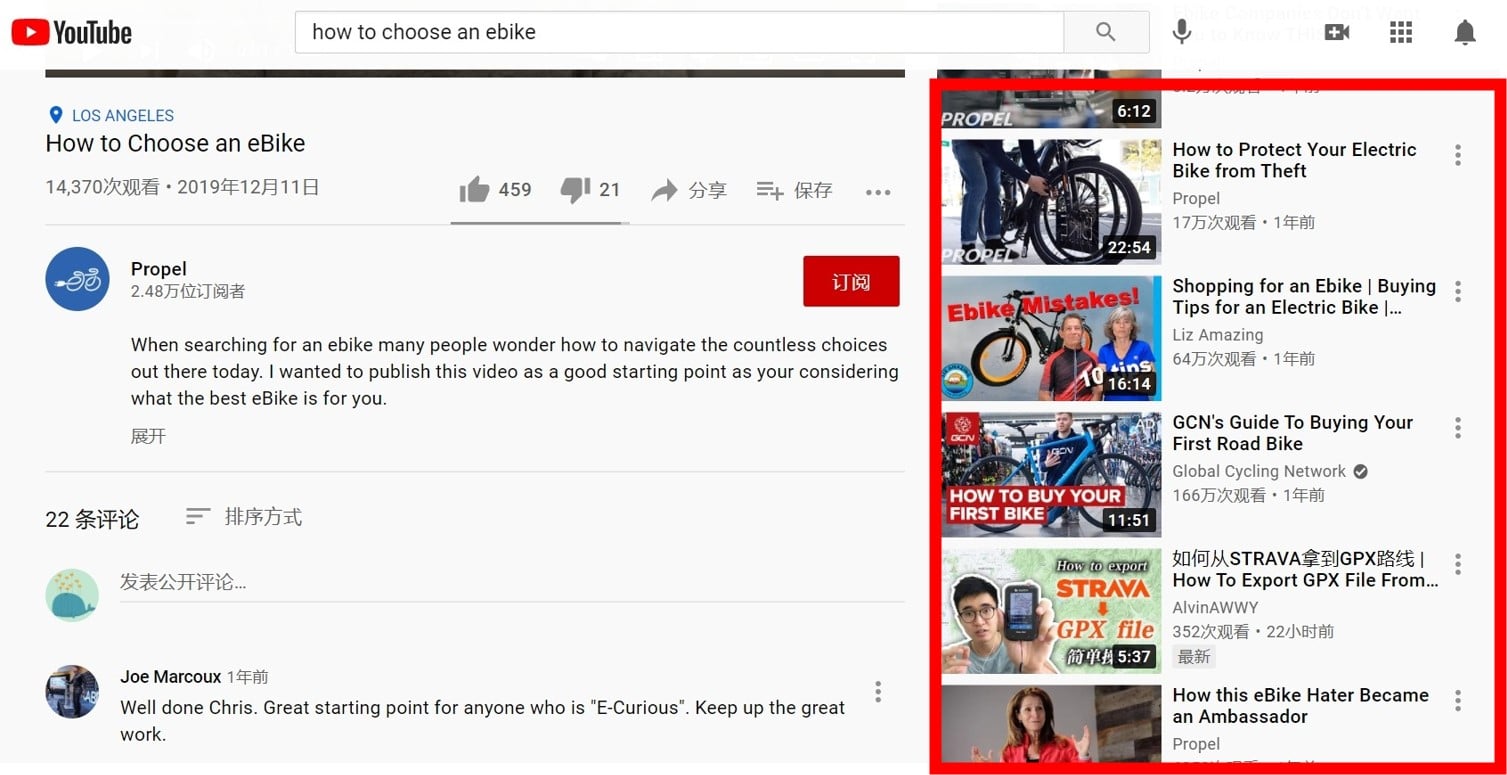Viewport: 1507px width, 775px height.
Task: Open comment sort order dropdown (排序方式)
Action: [x=244, y=517]
